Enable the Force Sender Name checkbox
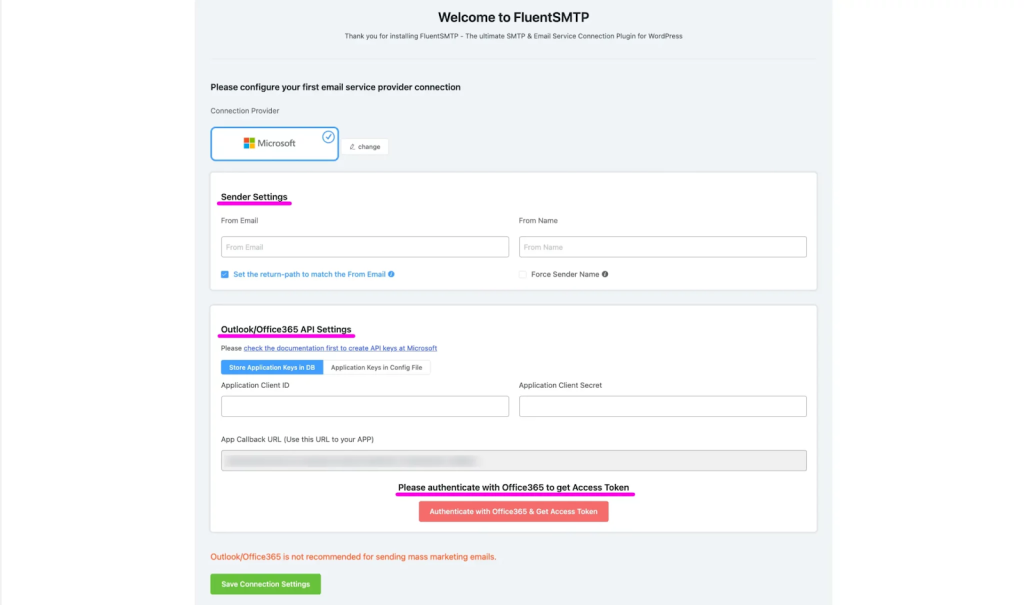Screen dimensions: 1024x605 pos(523,274)
